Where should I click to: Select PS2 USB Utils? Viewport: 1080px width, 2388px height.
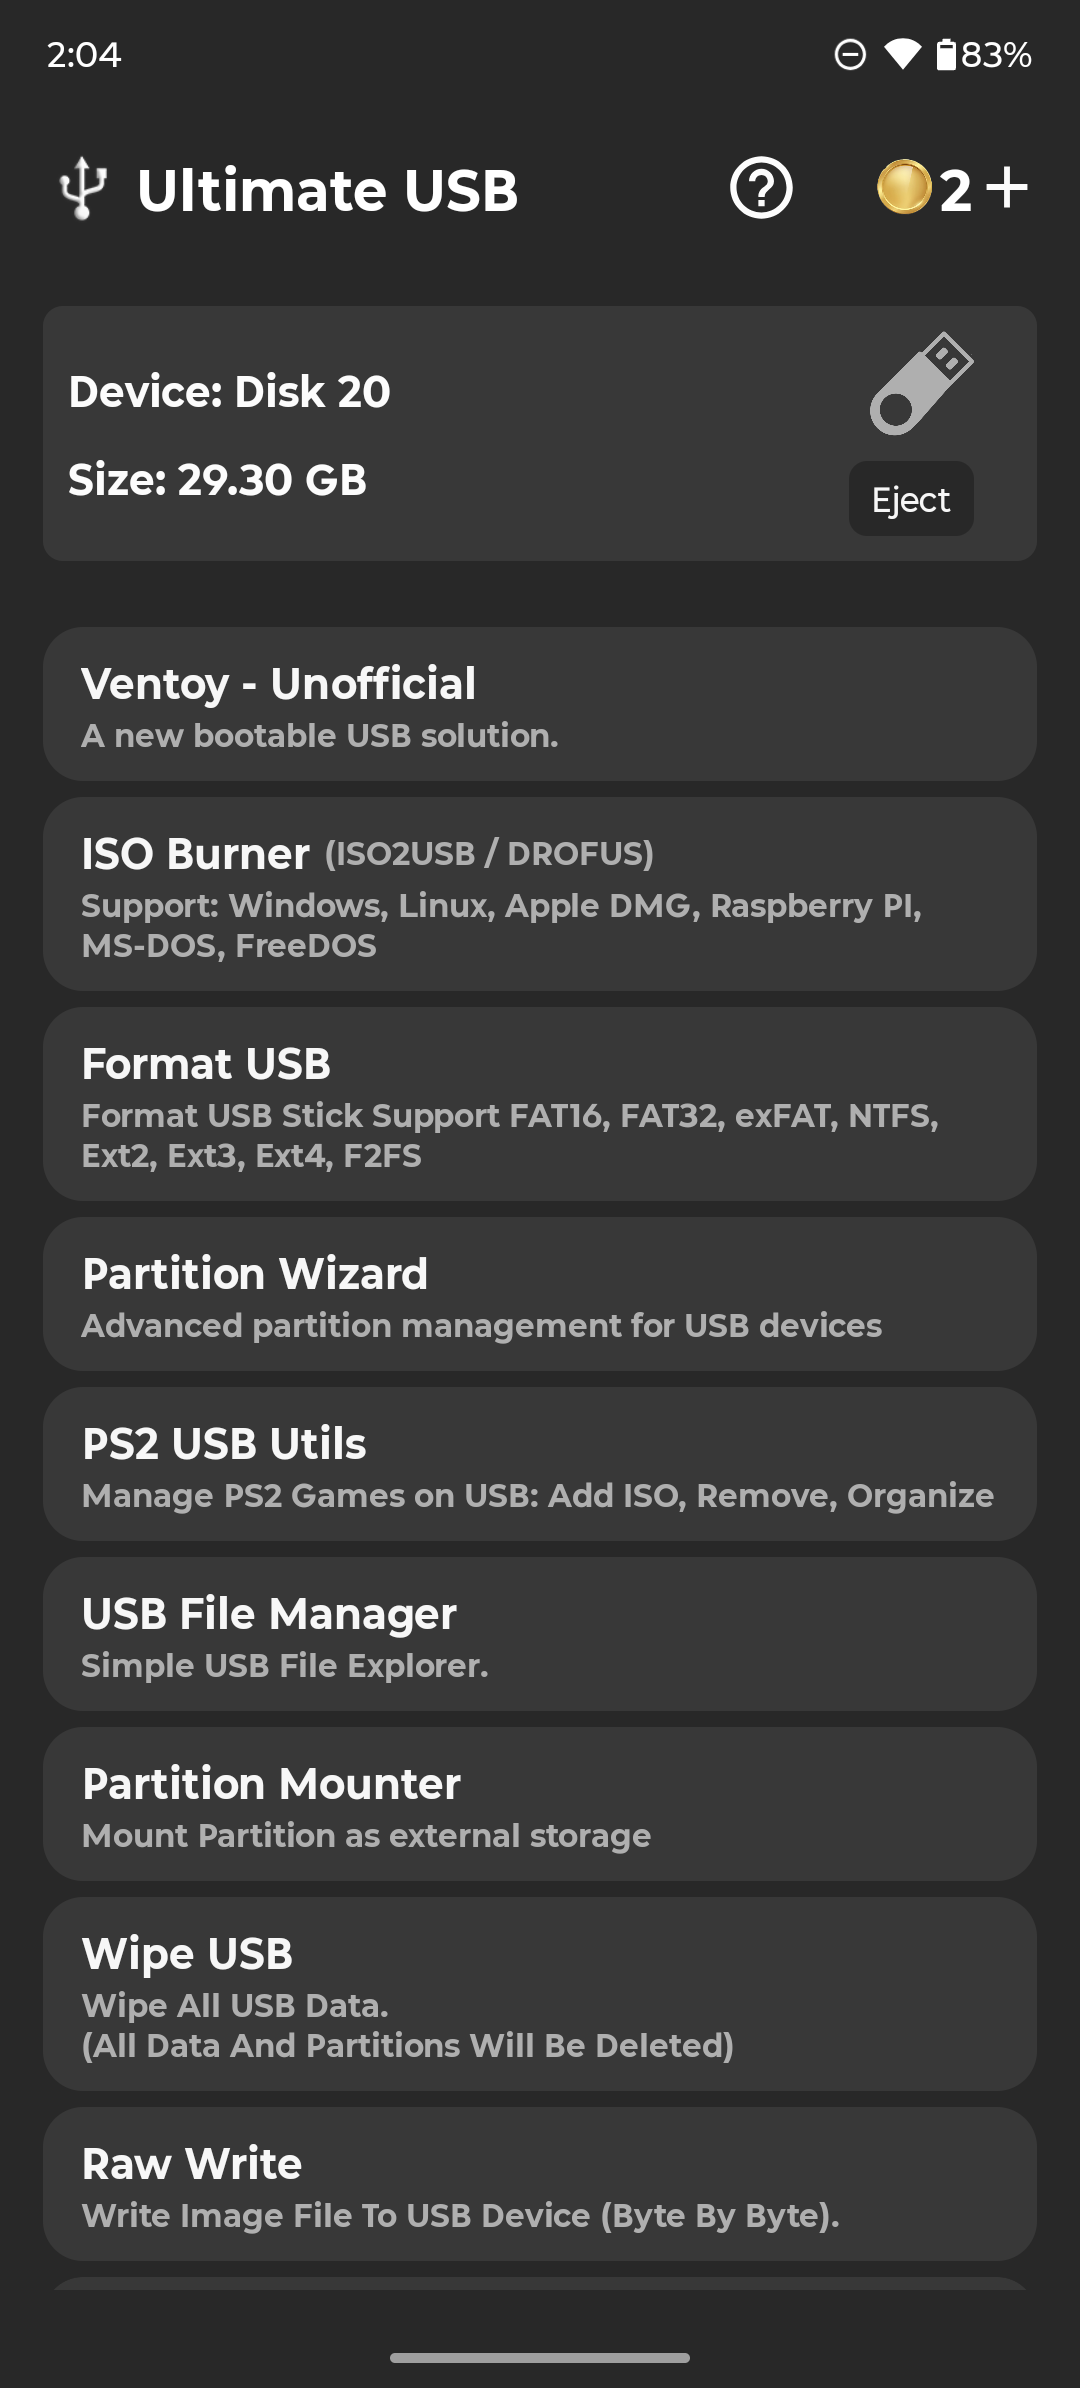click(x=540, y=1464)
